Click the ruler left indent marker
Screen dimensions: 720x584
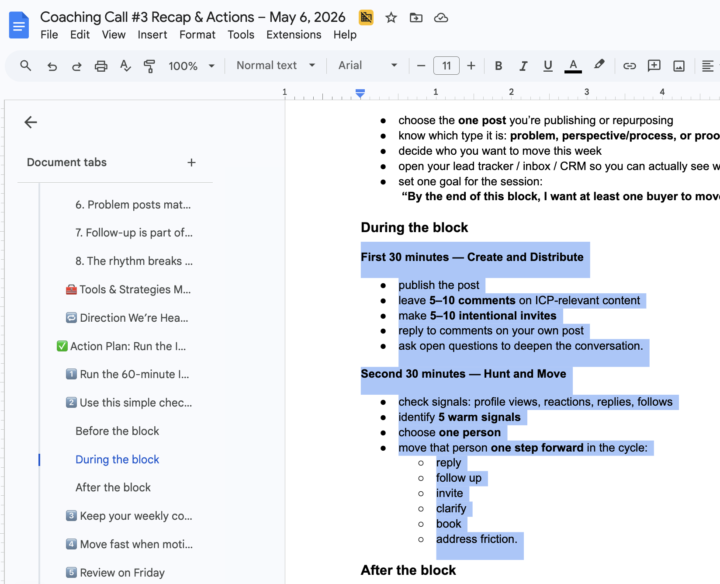pos(360,93)
